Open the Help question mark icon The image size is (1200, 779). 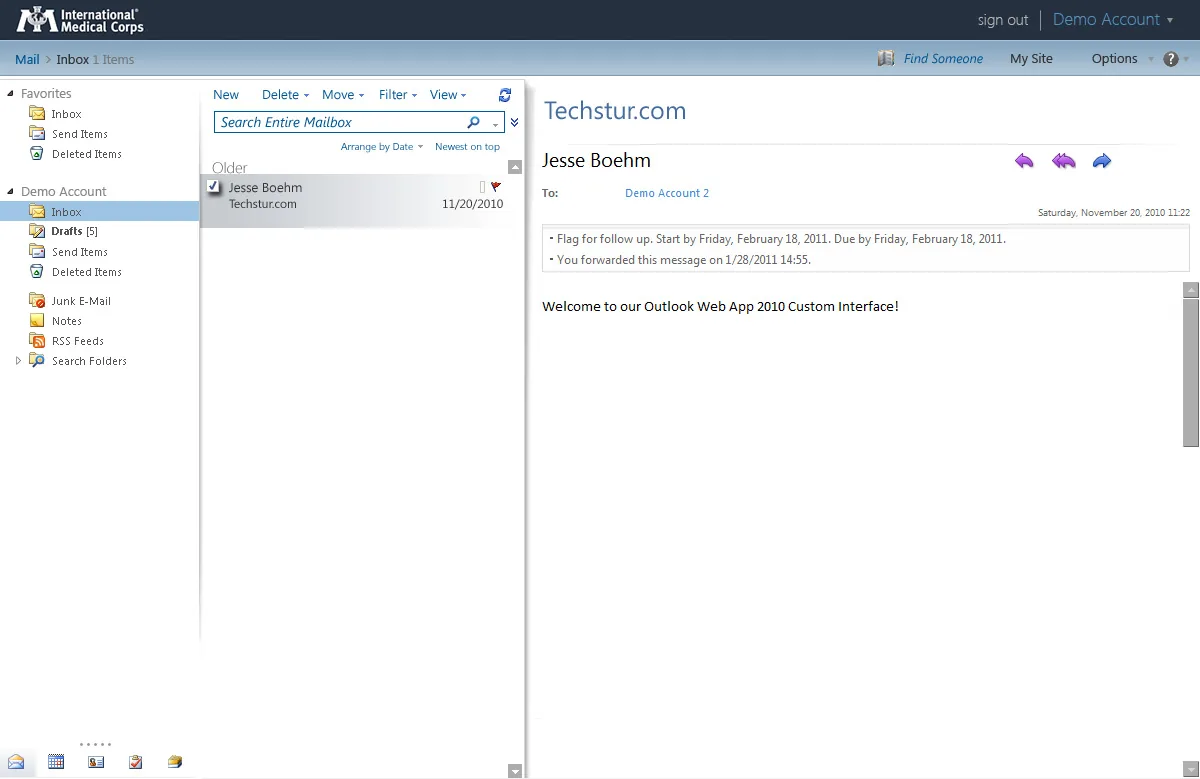click(x=1171, y=59)
